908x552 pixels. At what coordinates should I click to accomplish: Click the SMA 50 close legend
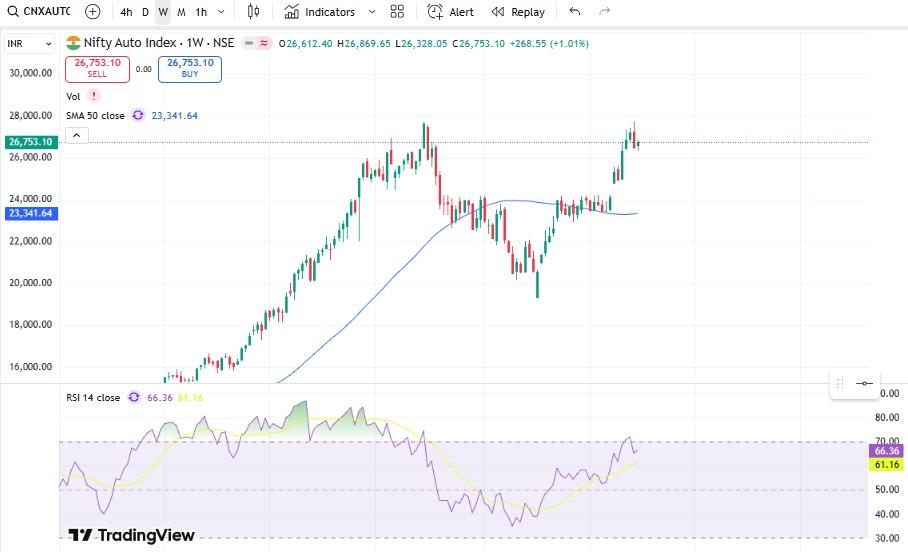point(95,116)
